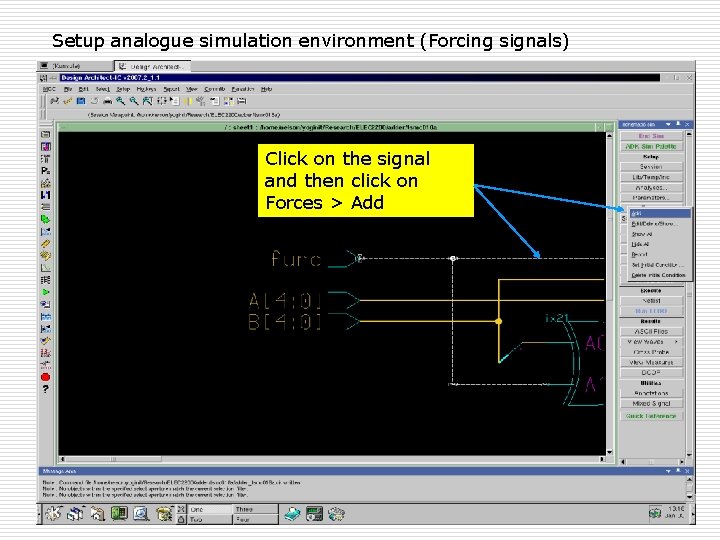Click the DCOP button
The width and height of the screenshot is (720, 540).
(651, 372)
